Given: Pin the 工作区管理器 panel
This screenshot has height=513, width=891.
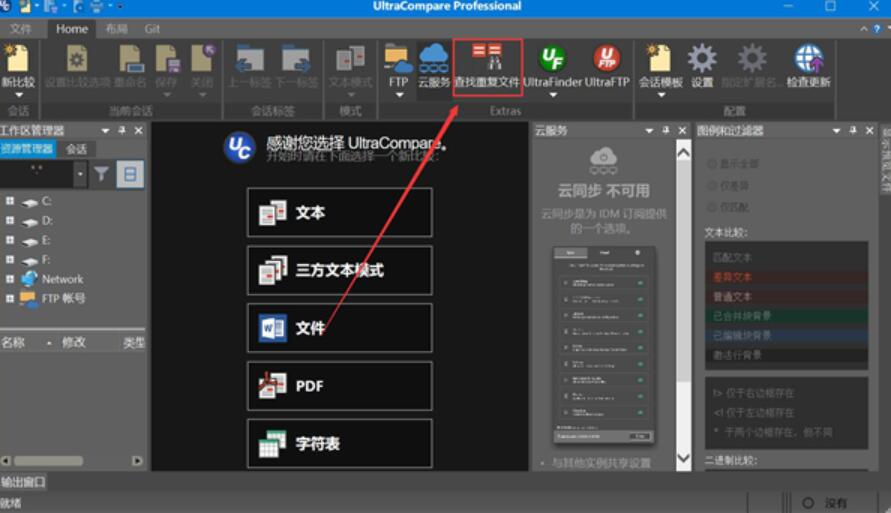Looking at the screenshot, I should [122, 131].
